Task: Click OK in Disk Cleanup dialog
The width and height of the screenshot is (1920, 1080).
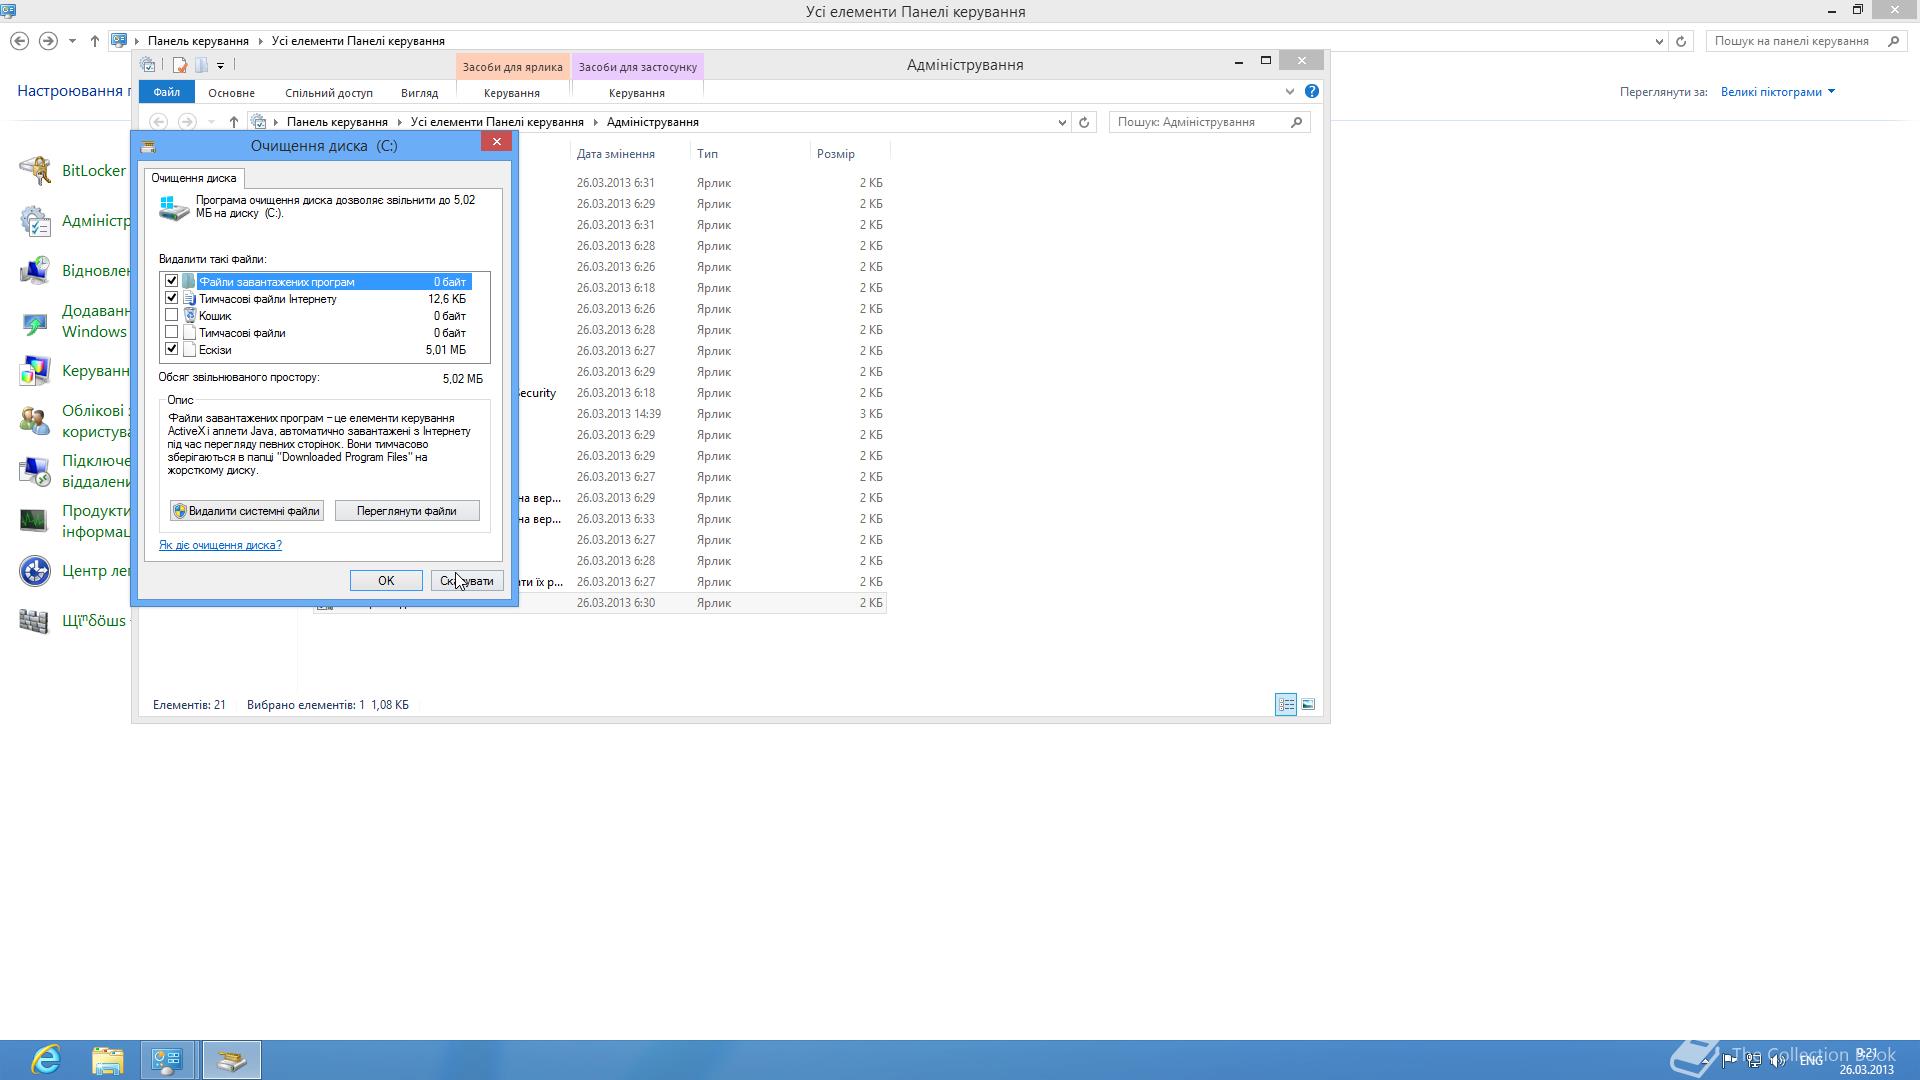Action: point(386,581)
